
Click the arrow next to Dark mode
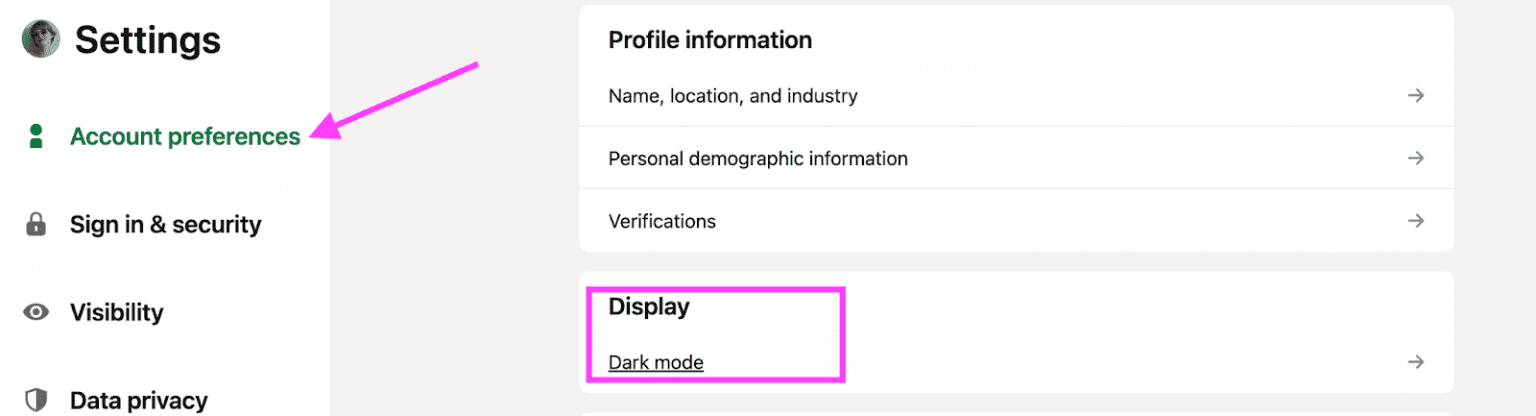pyautogui.click(x=1415, y=362)
